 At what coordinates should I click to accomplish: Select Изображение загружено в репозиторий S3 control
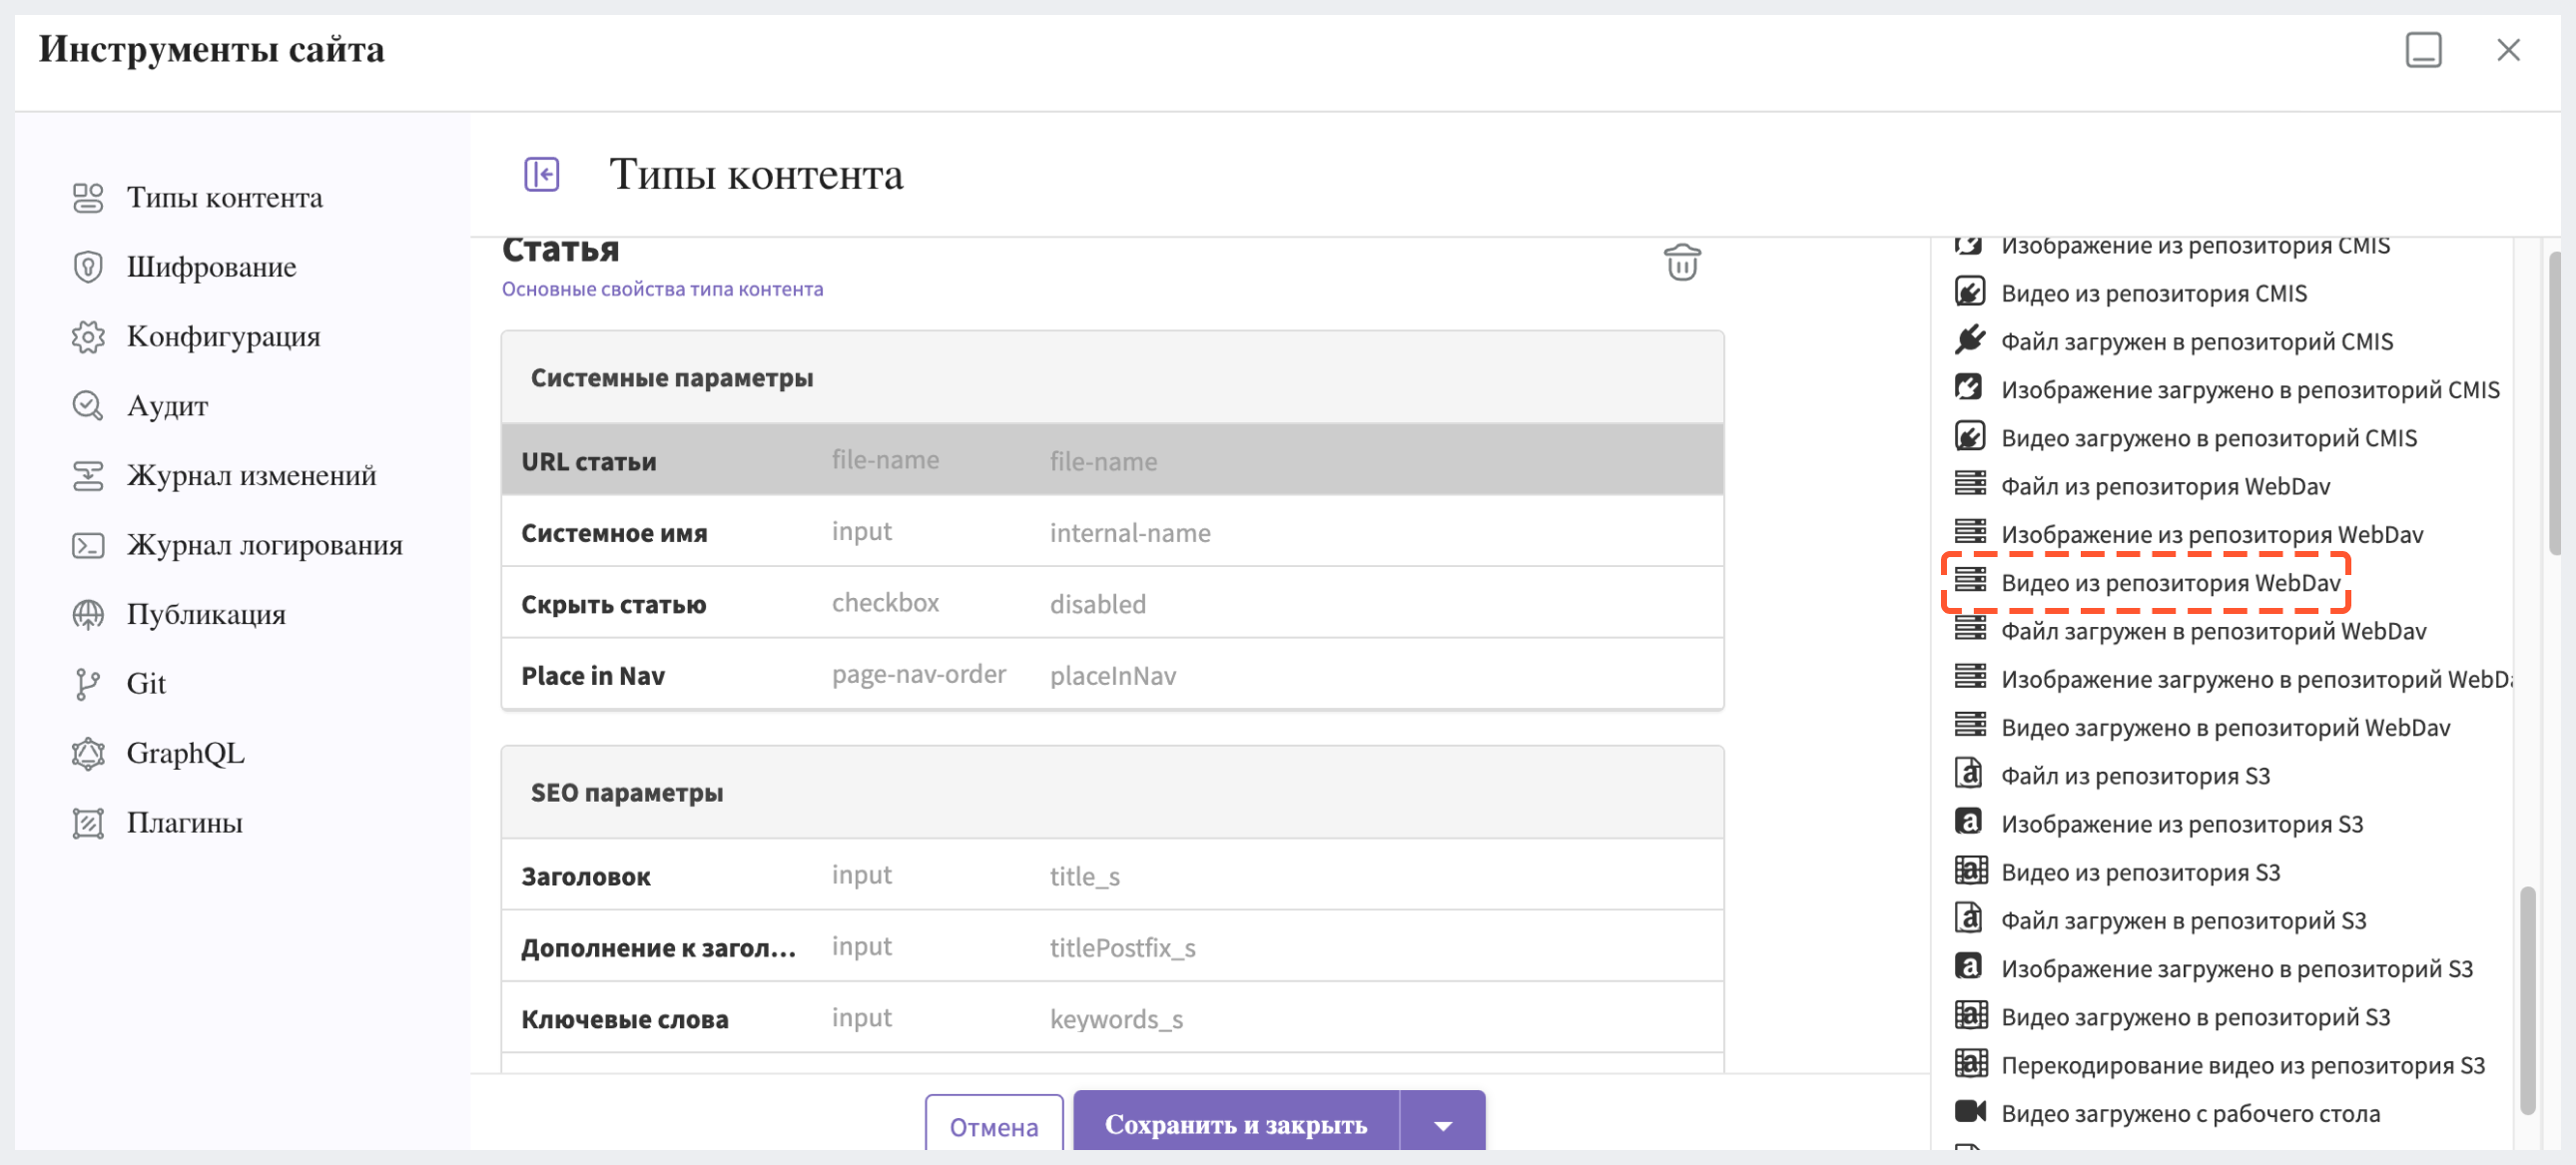[2214, 968]
